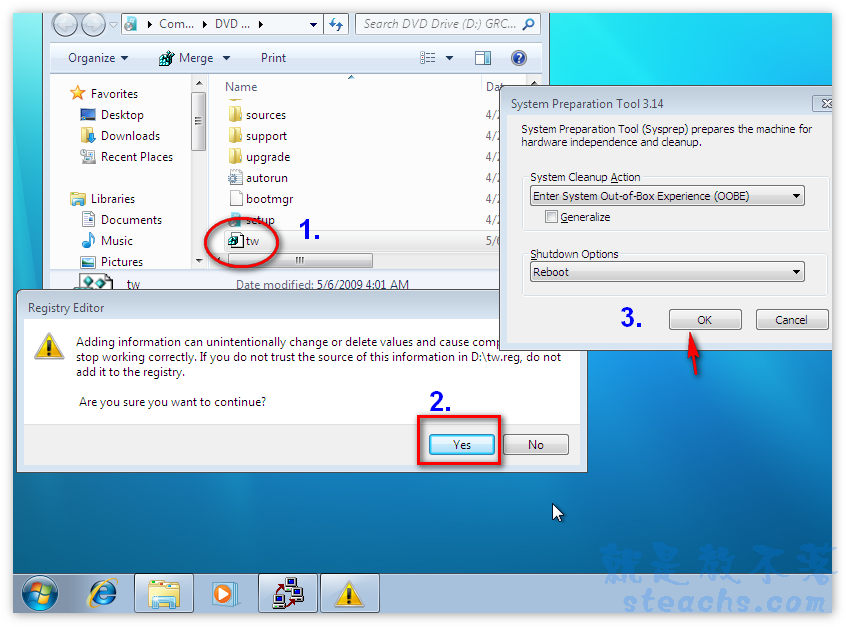Open Windows Explorer from taskbar
Image resolution: width=846 pixels, height=627 pixels.
click(164, 593)
